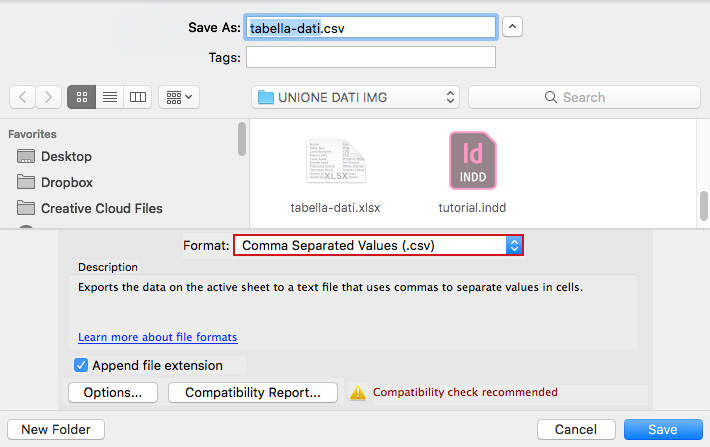Click the Compatibility Report button
This screenshot has height=447, width=710.
click(253, 392)
